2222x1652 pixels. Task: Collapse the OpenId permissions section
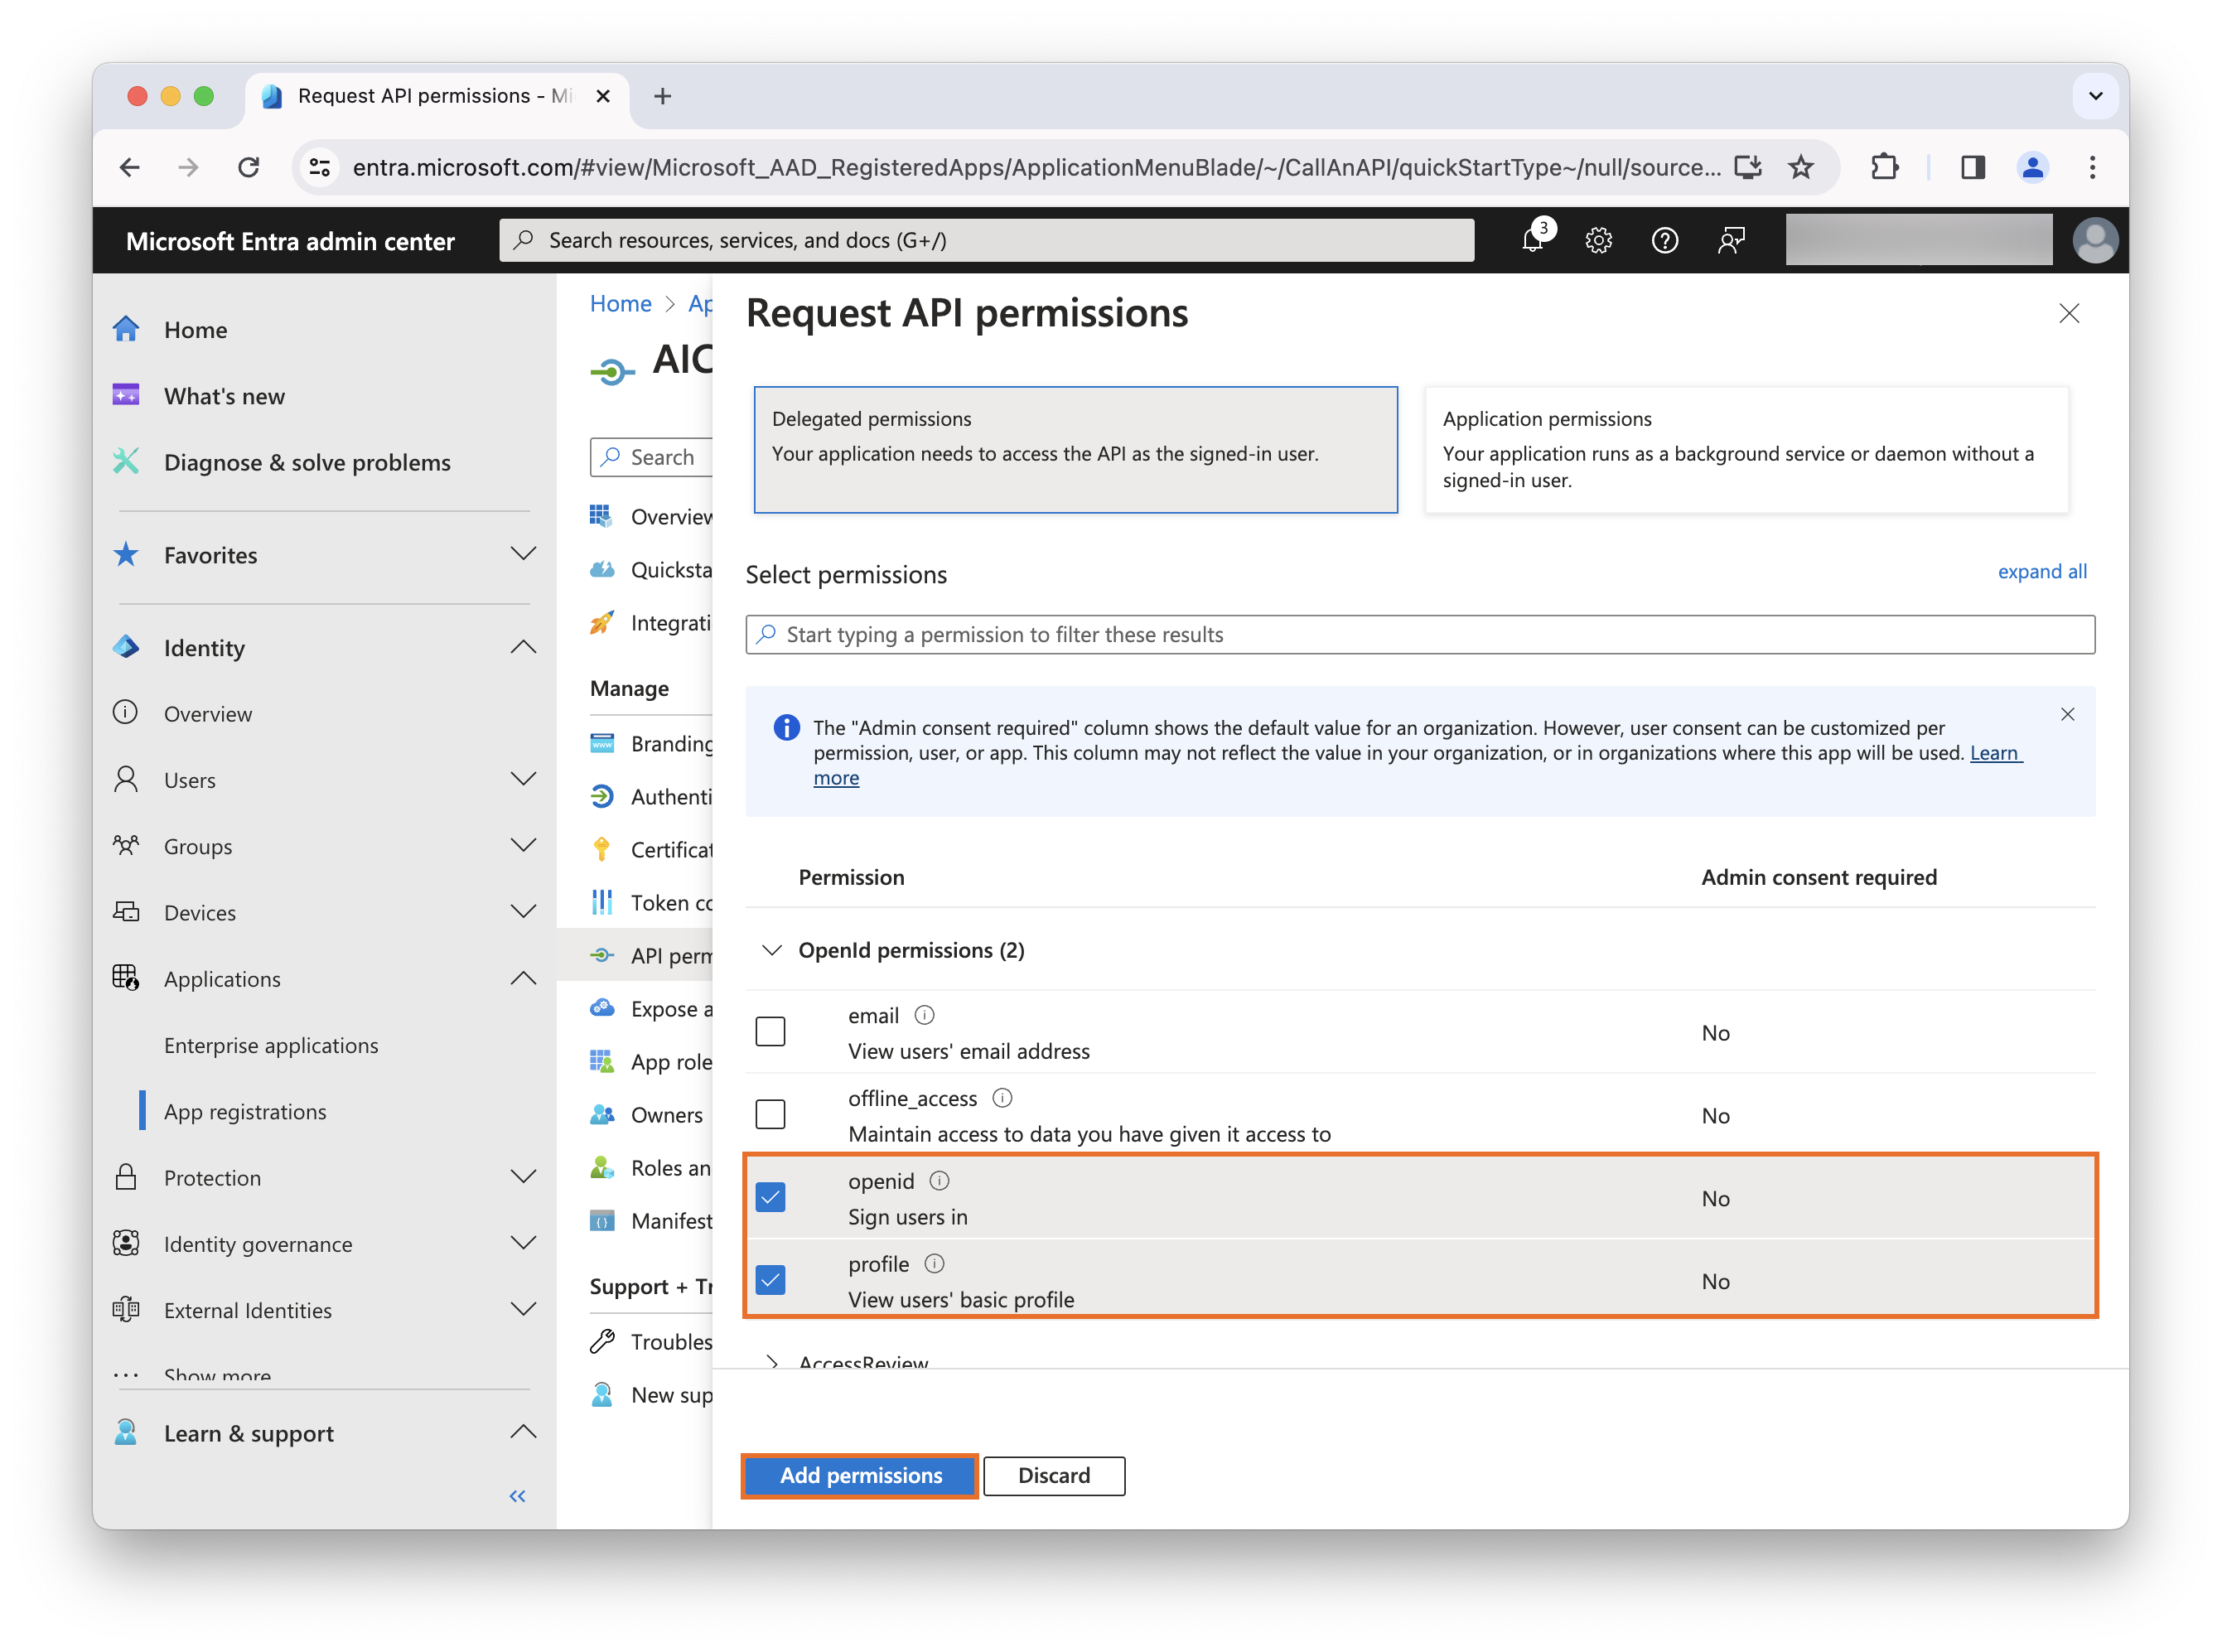tap(771, 950)
